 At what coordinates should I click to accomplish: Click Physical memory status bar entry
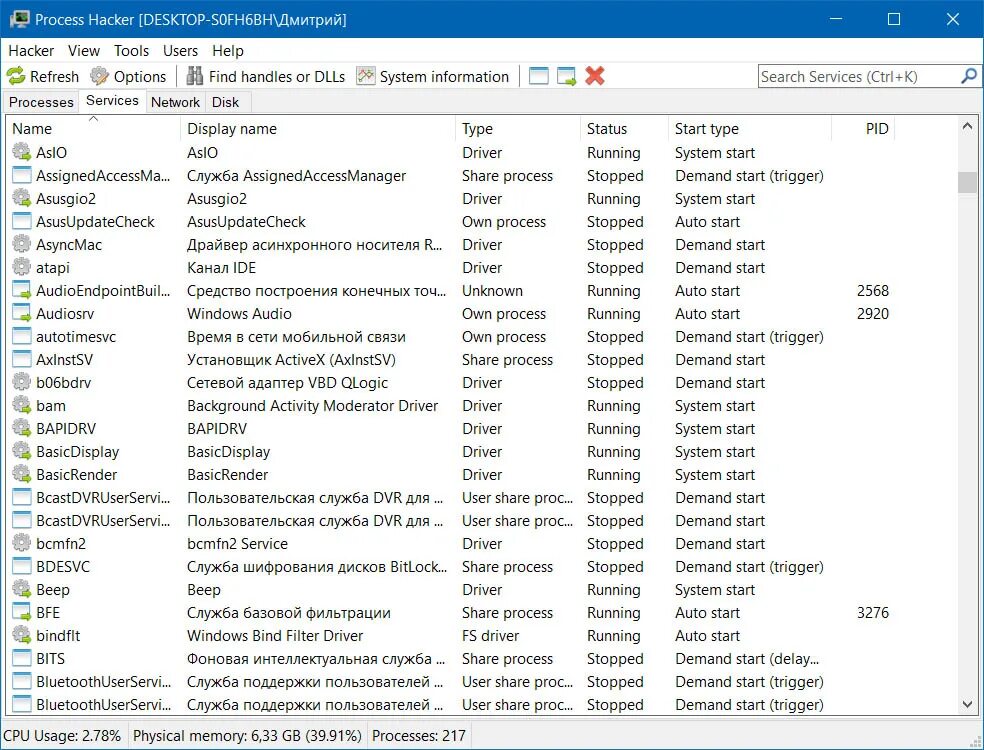coord(247,735)
